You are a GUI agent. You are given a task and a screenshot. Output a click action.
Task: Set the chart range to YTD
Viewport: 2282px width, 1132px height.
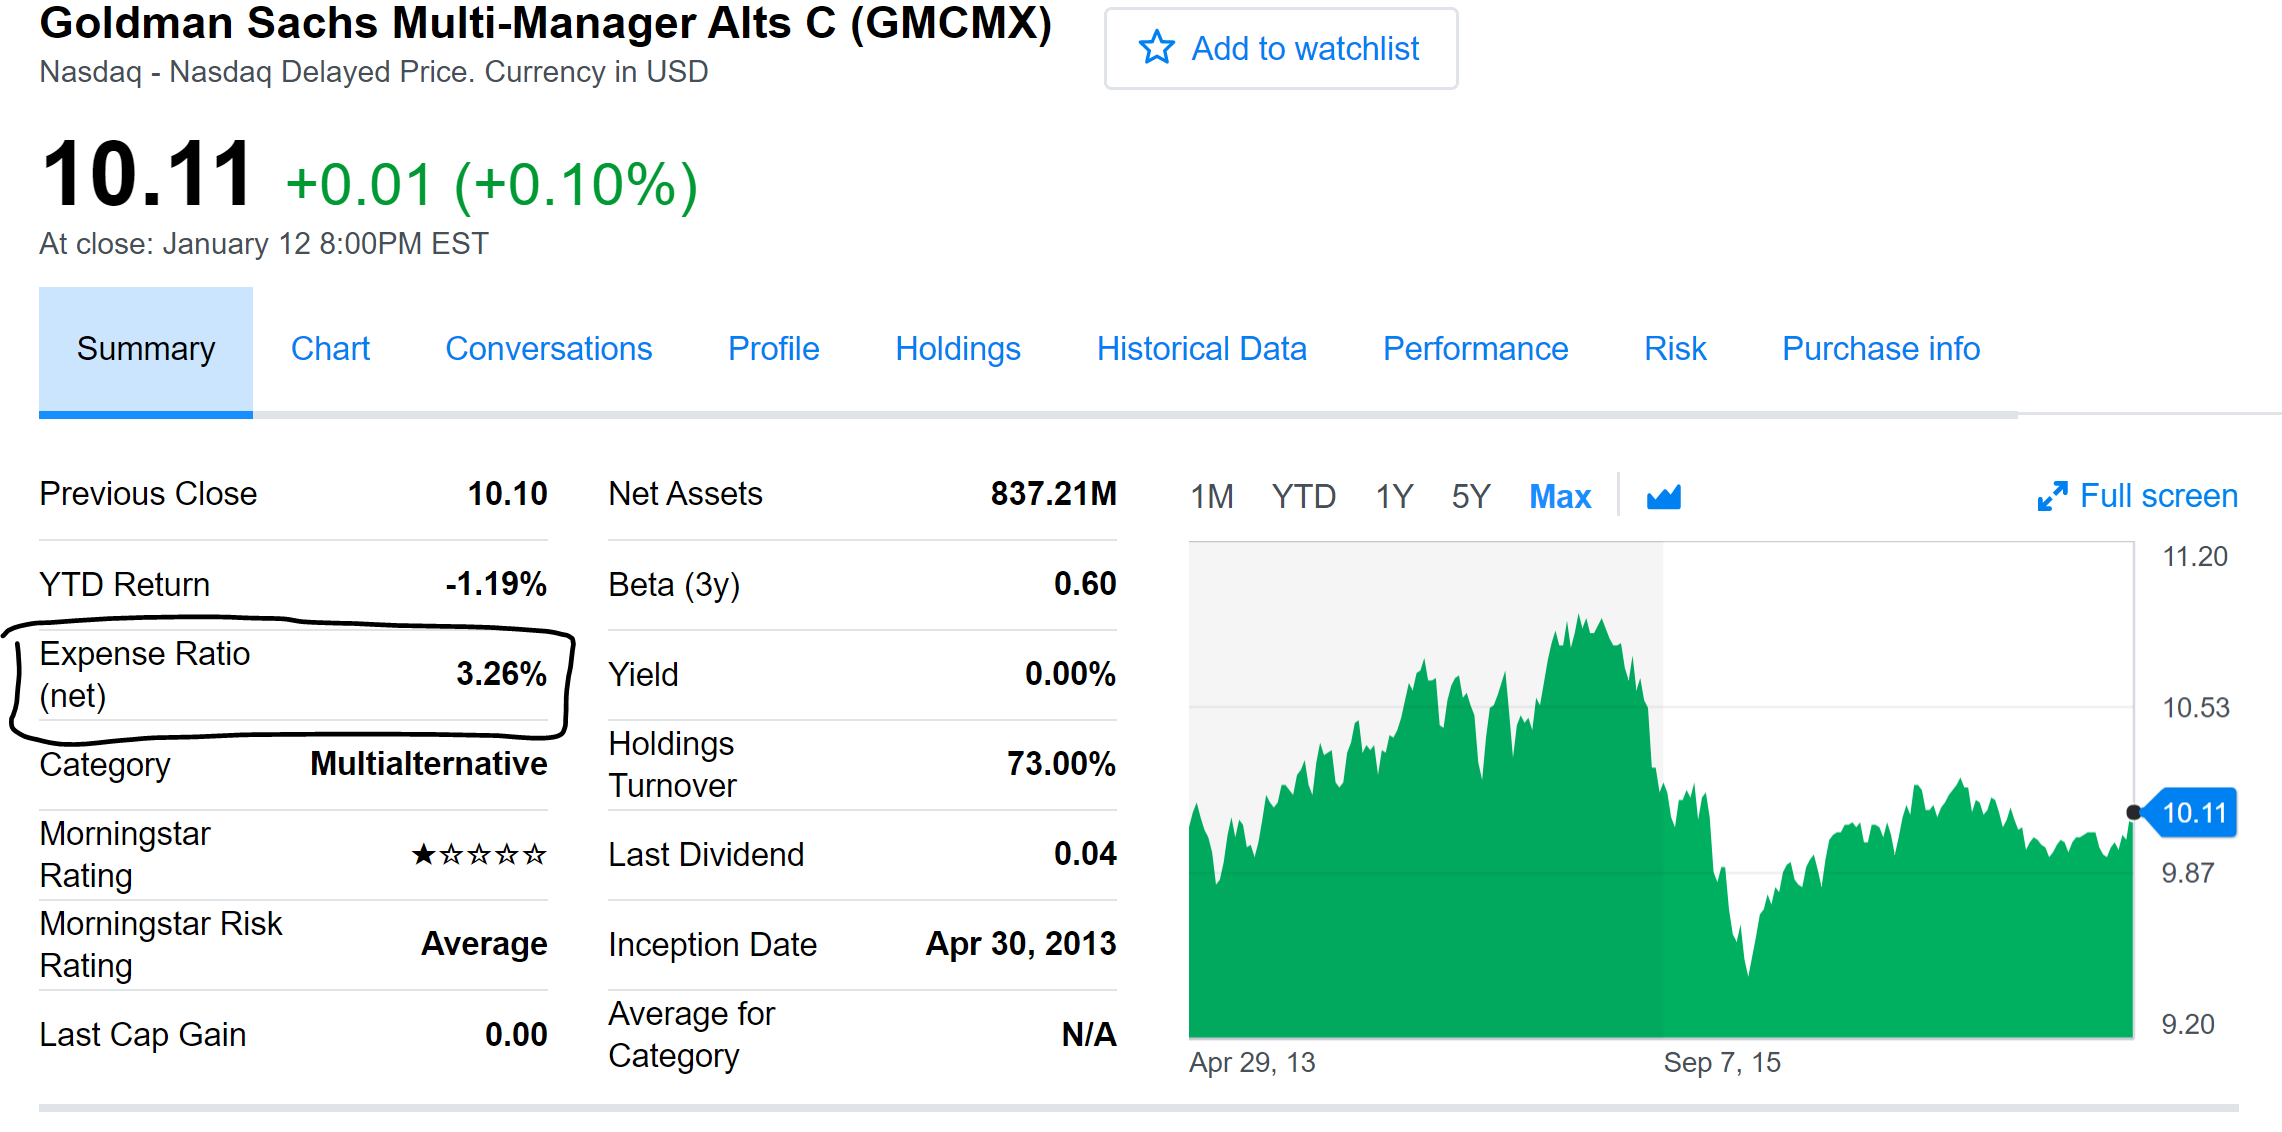[x=1303, y=496]
